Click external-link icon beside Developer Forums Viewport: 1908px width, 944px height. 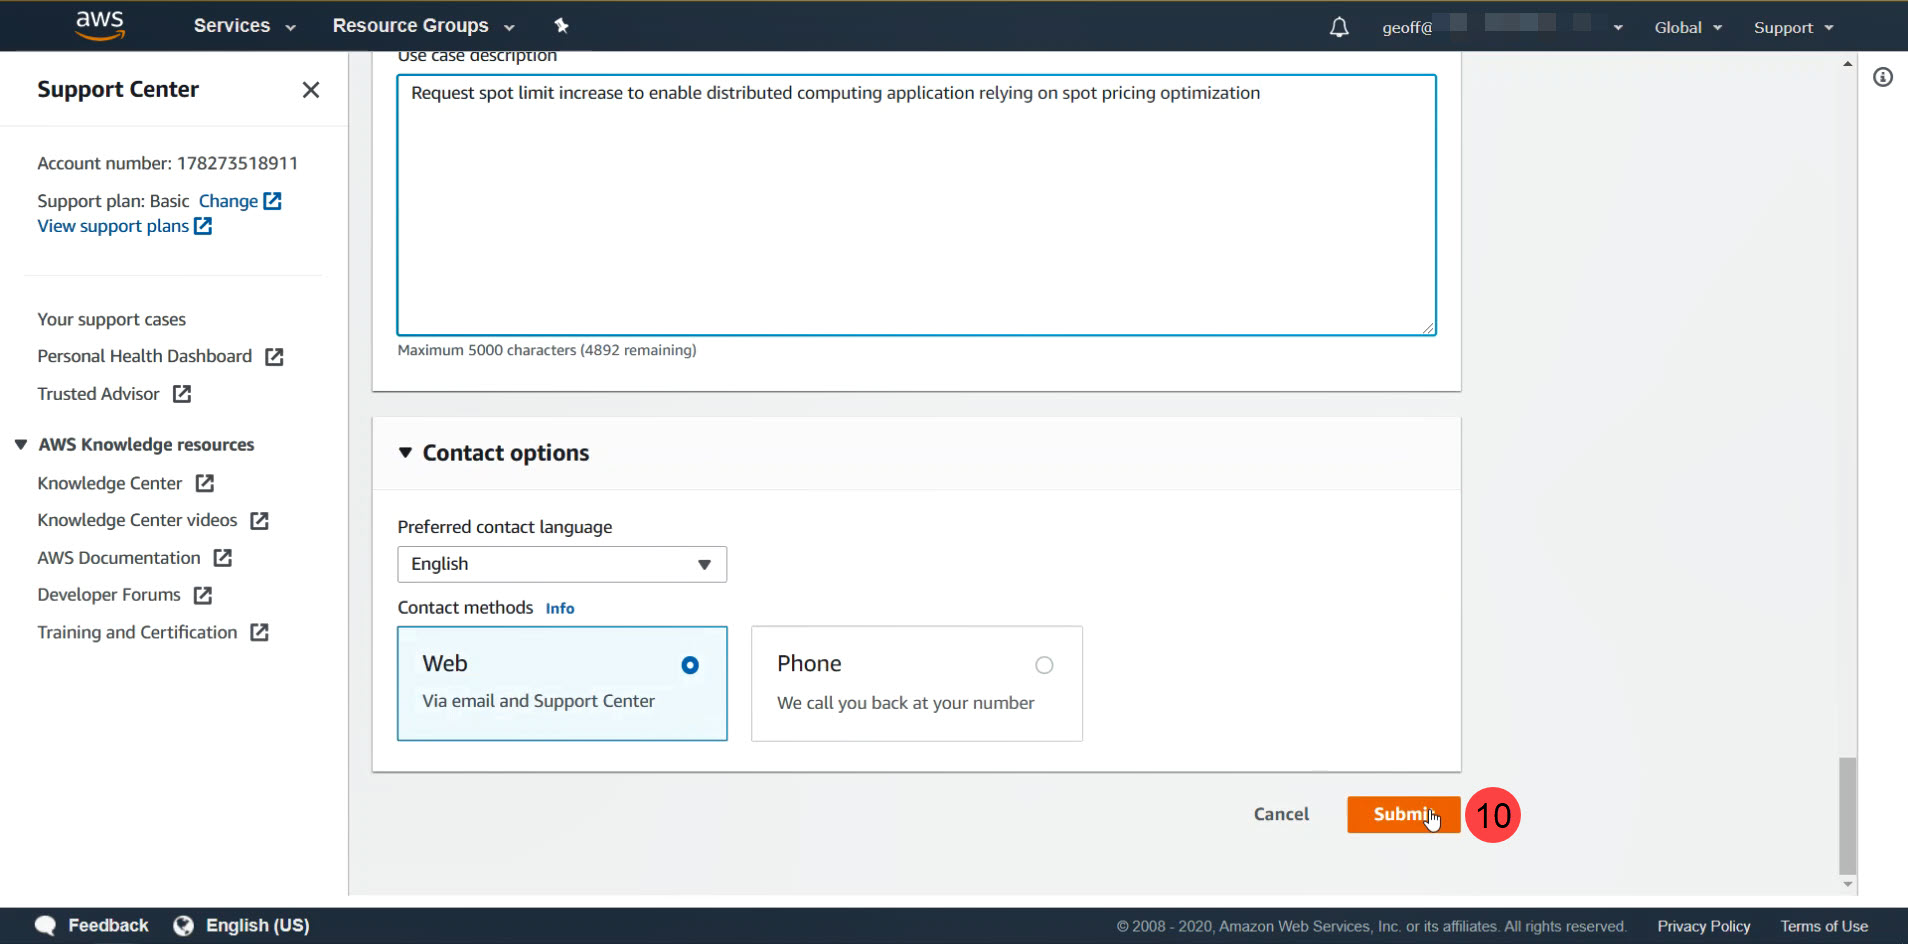tap(203, 595)
